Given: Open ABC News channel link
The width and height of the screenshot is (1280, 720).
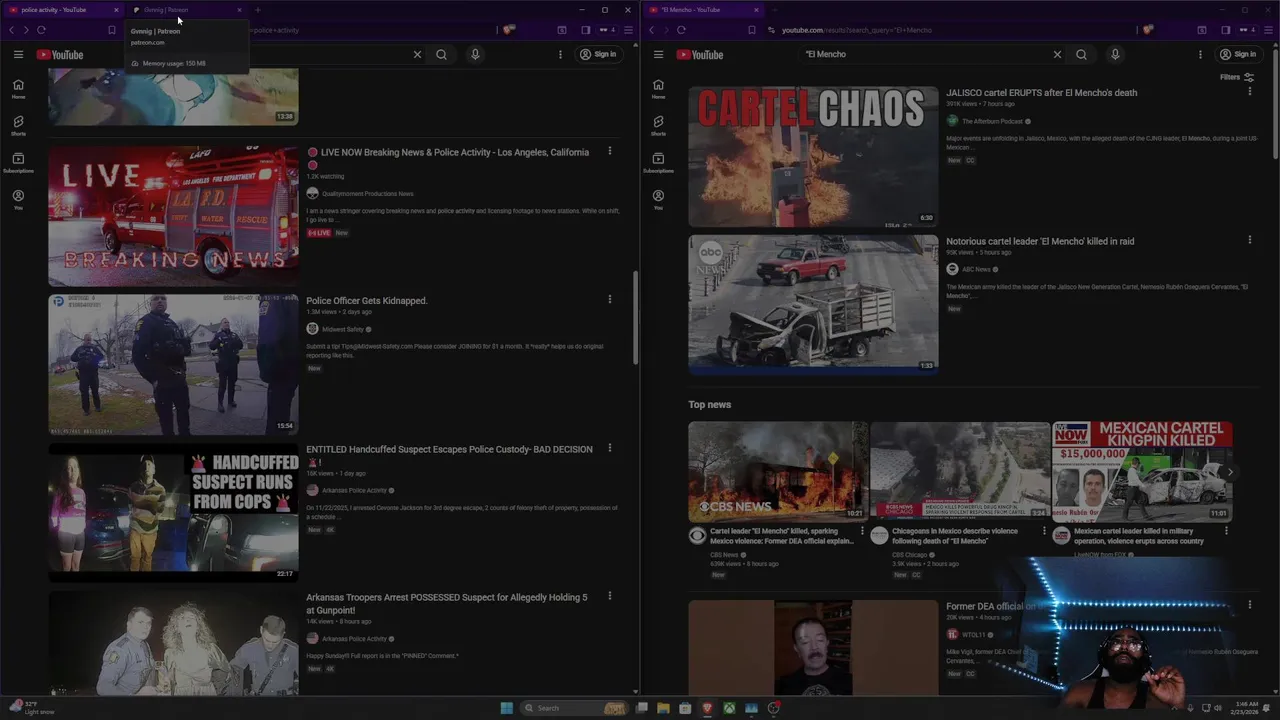Looking at the screenshot, I should pos(976,269).
